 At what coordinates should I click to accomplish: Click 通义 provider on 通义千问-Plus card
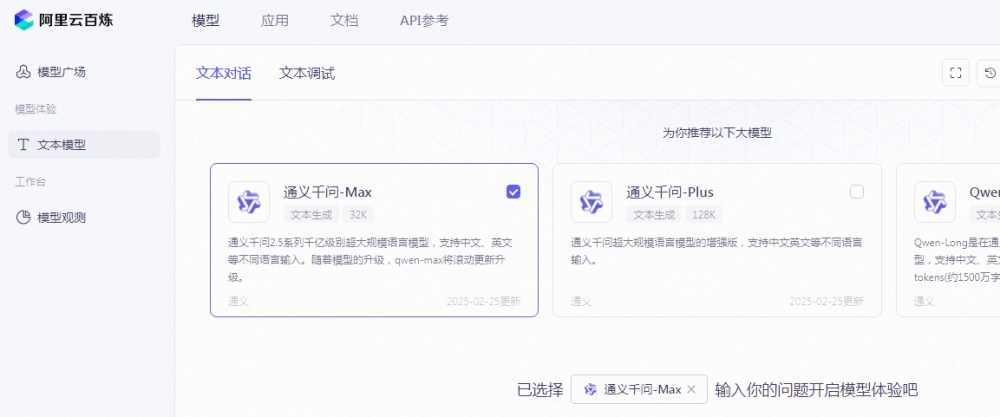tap(581, 301)
